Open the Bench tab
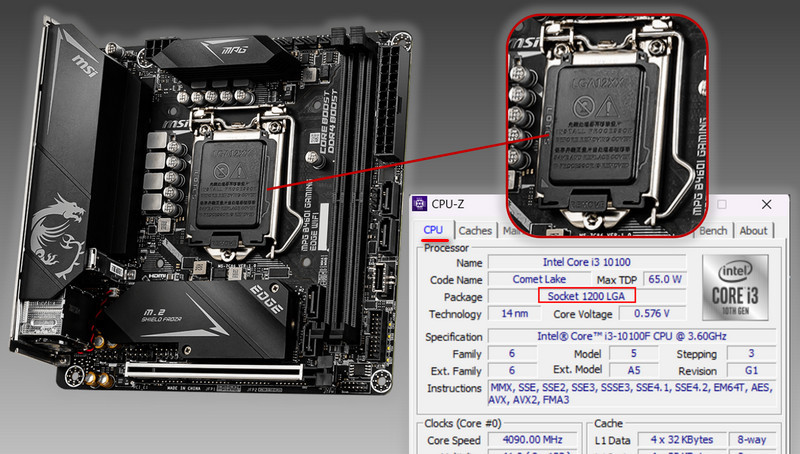The image size is (800, 454). click(713, 231)
